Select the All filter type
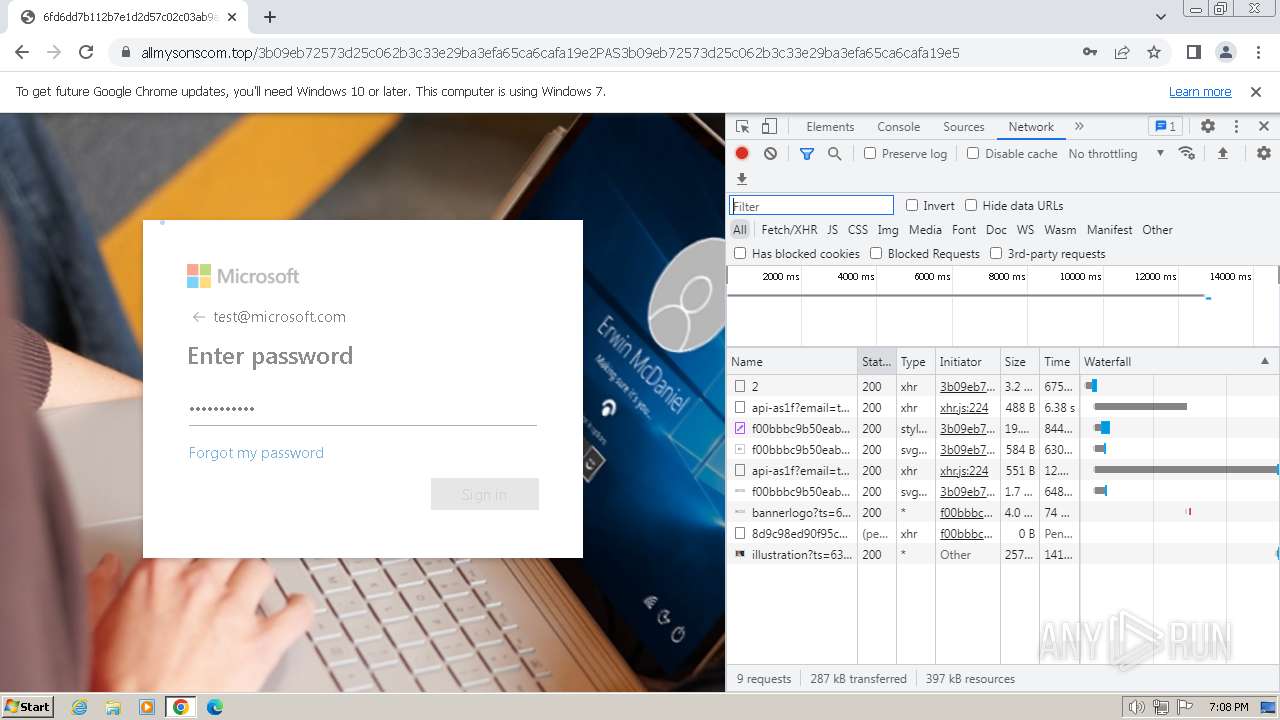This screenshot has width=1280, height=720. pyautogui.click(x=740, y=230)
